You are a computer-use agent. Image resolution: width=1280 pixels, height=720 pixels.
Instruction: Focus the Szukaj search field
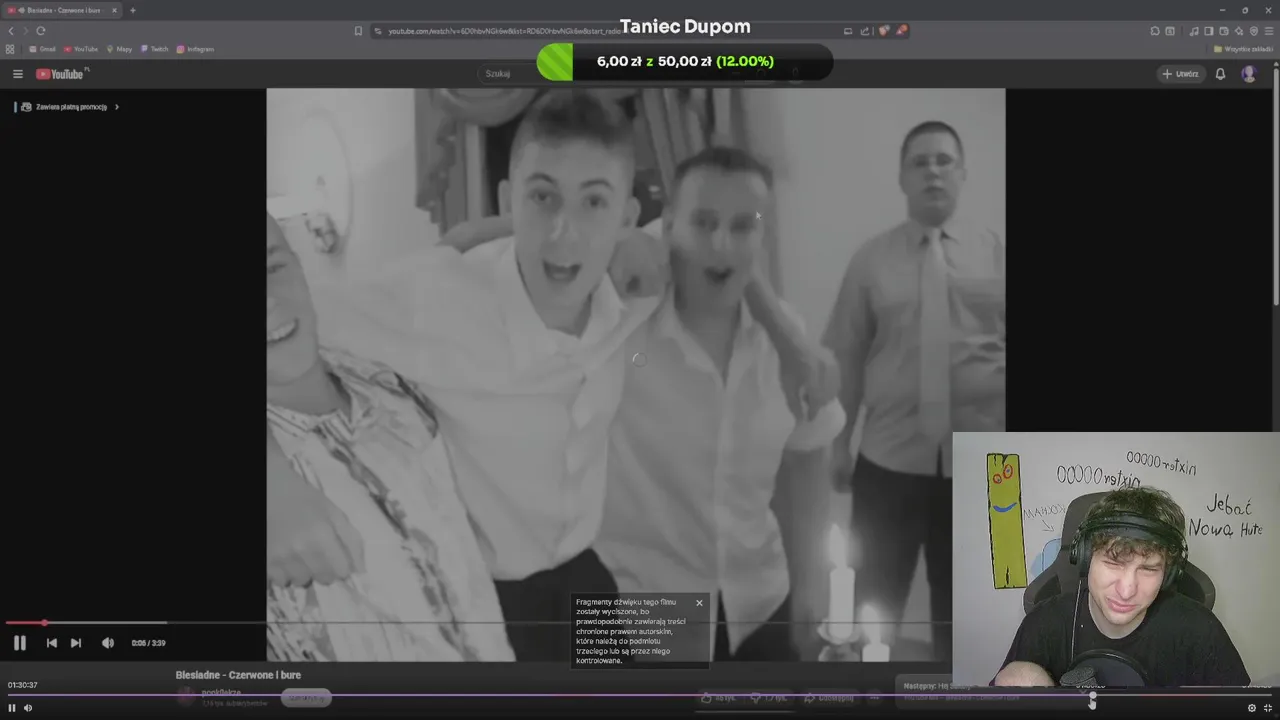click(600, 73)
